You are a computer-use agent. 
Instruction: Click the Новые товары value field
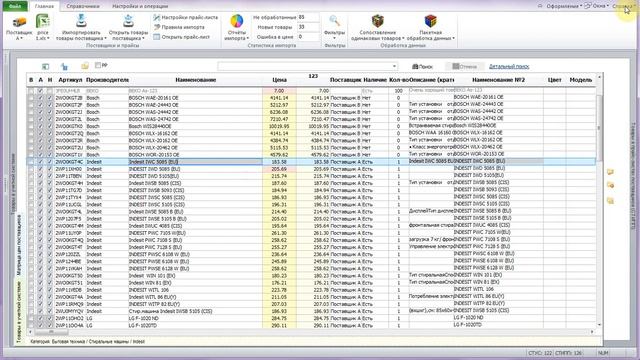(308, 27)
